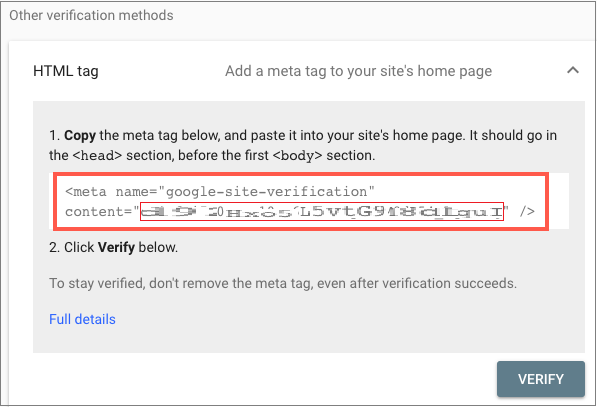Click the Other verification methods heading
This screenshot has height=407, width=597.
(91, 15)
